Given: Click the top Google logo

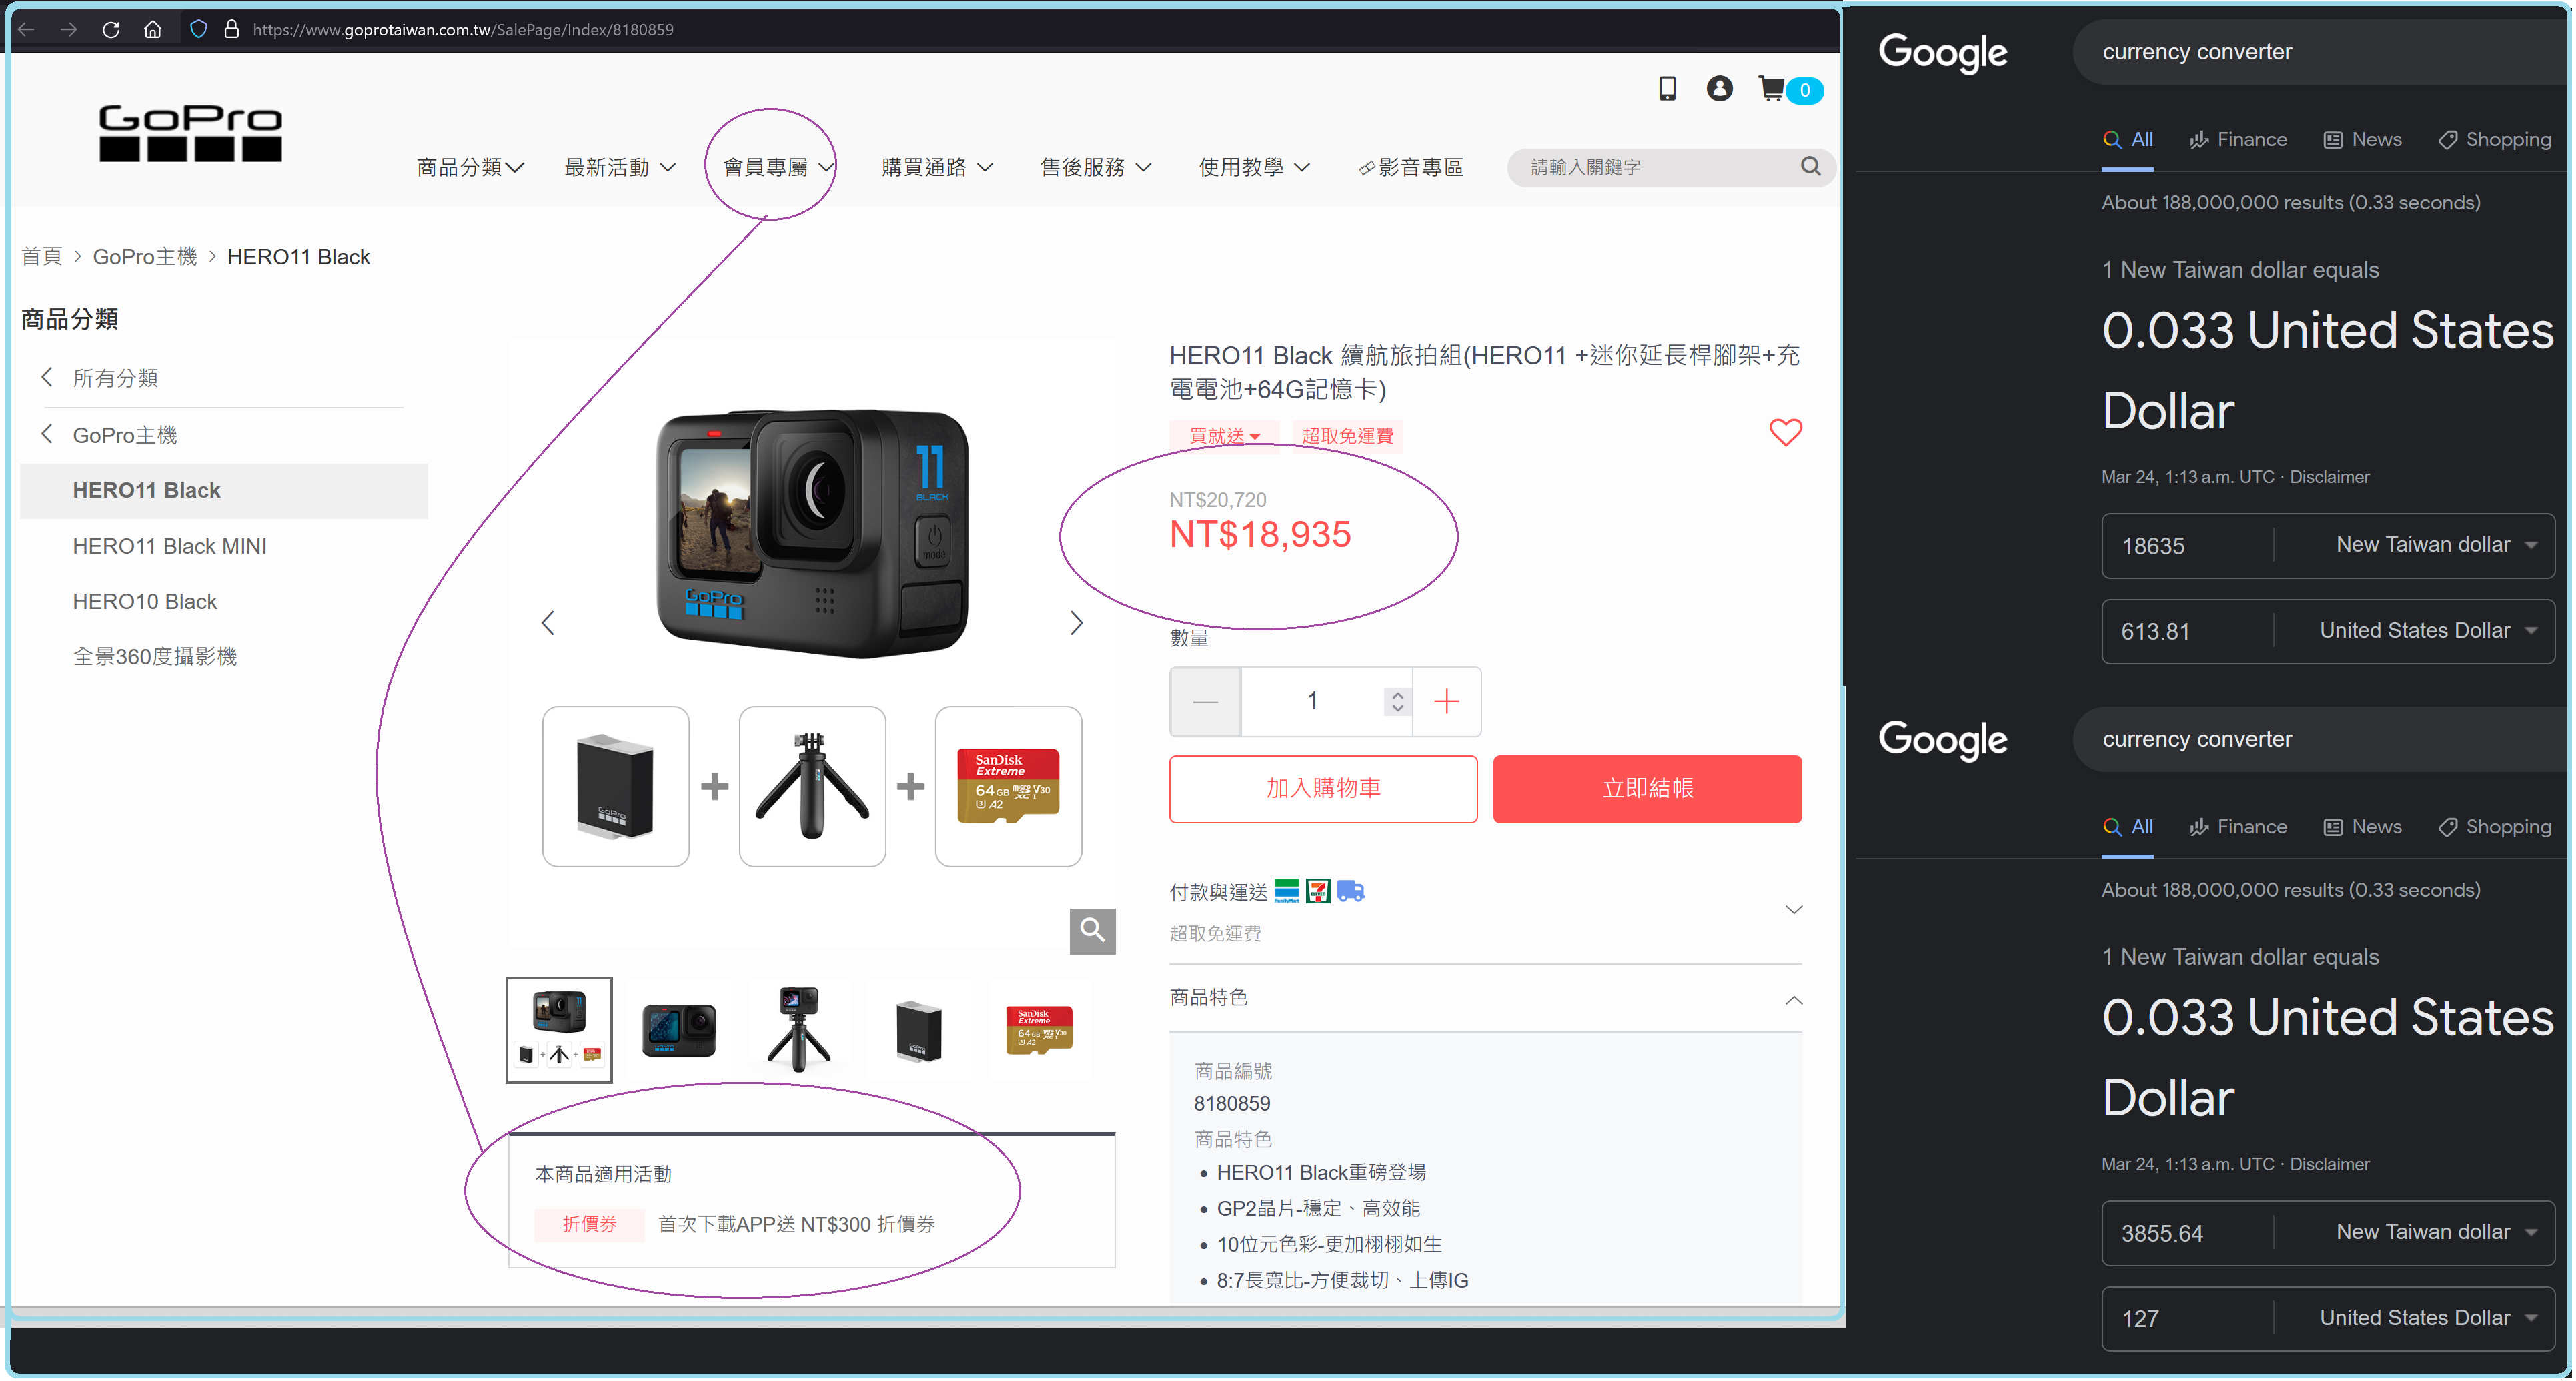Looking at the screenshot, I should pyautogui.click(x=1942, y=52).
